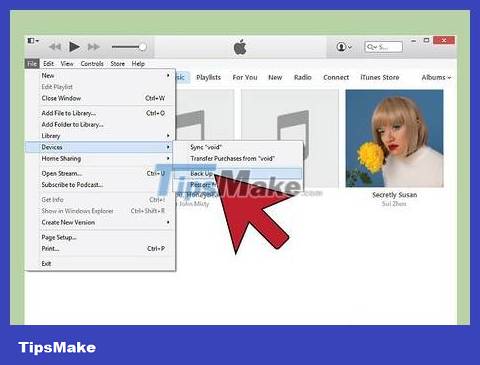Choose Open Stream menu item

tap(100, 174)
